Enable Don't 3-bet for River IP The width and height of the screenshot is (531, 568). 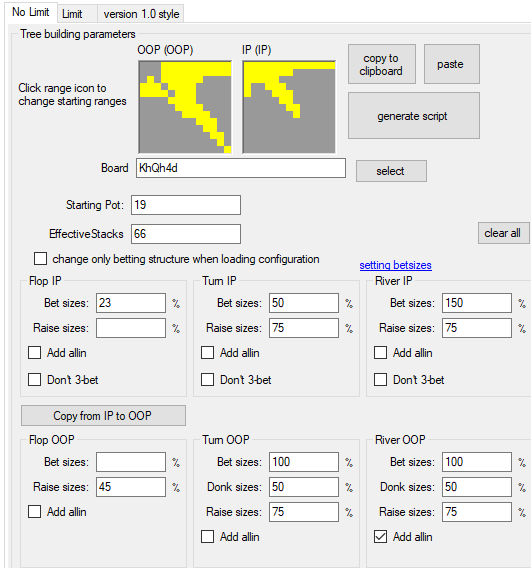click(x=381, y=380)
